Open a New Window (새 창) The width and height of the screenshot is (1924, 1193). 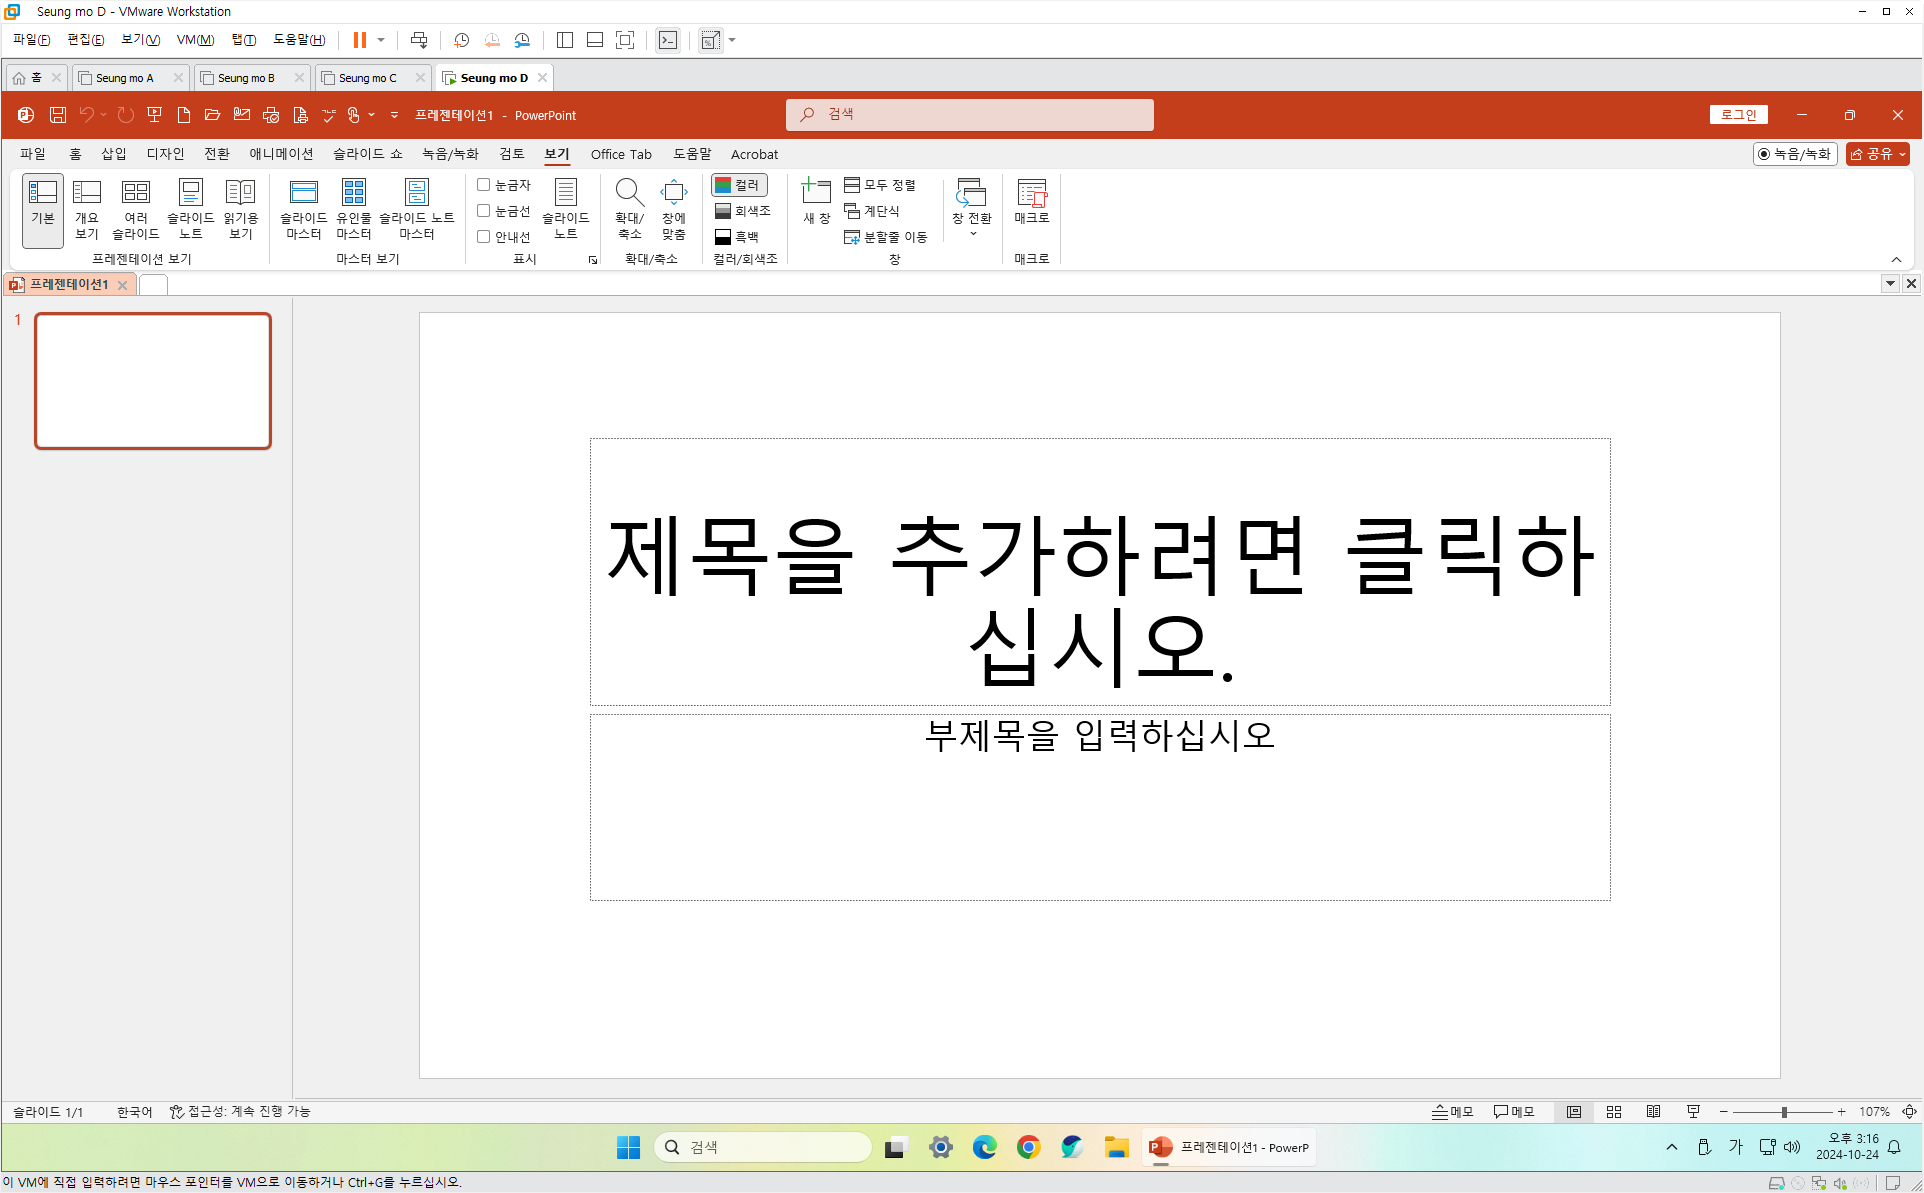click(x=817, y=201)
